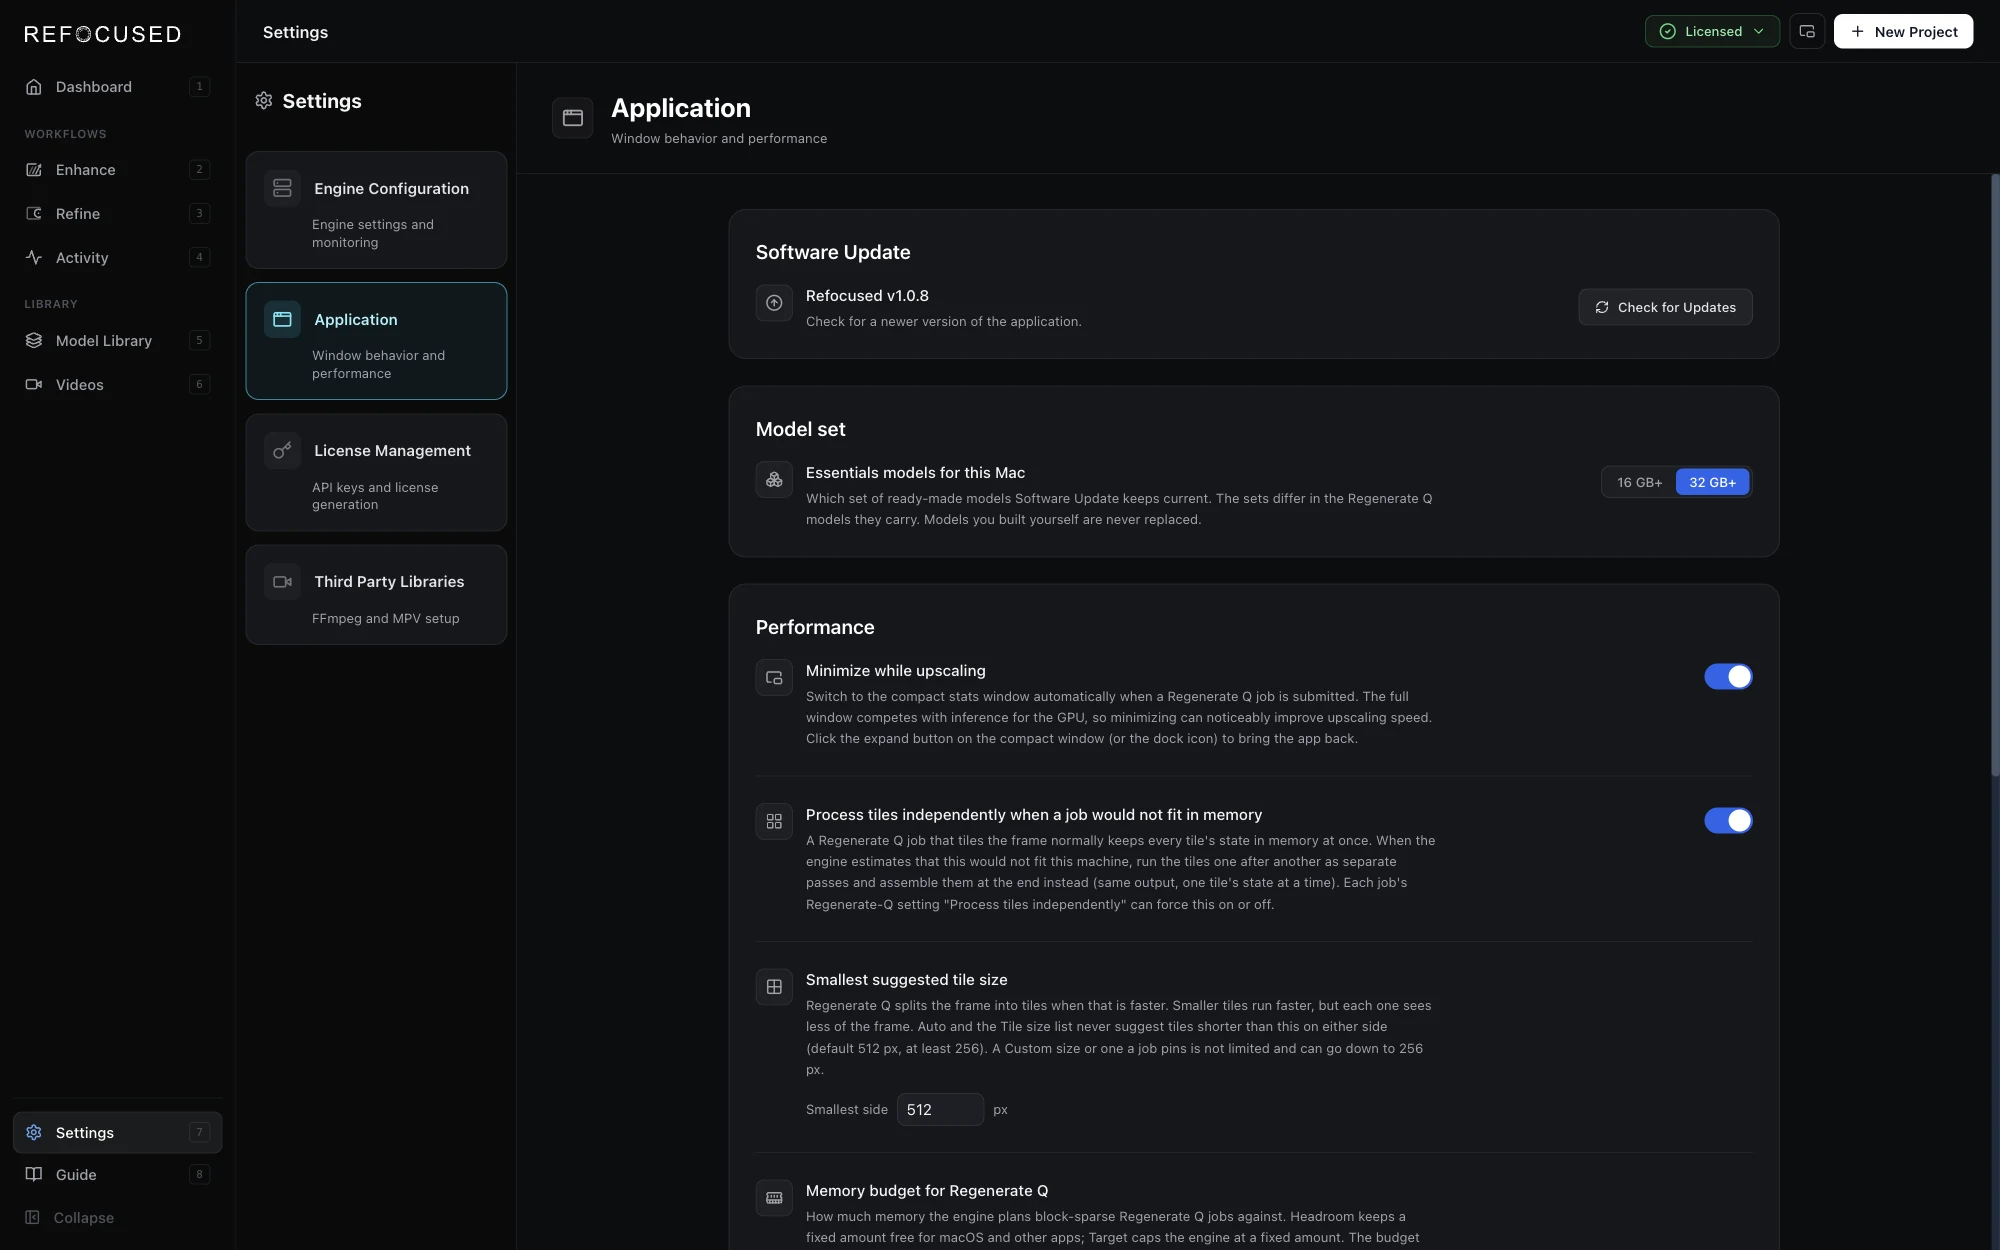Go to the Enhance workflow

117,170
